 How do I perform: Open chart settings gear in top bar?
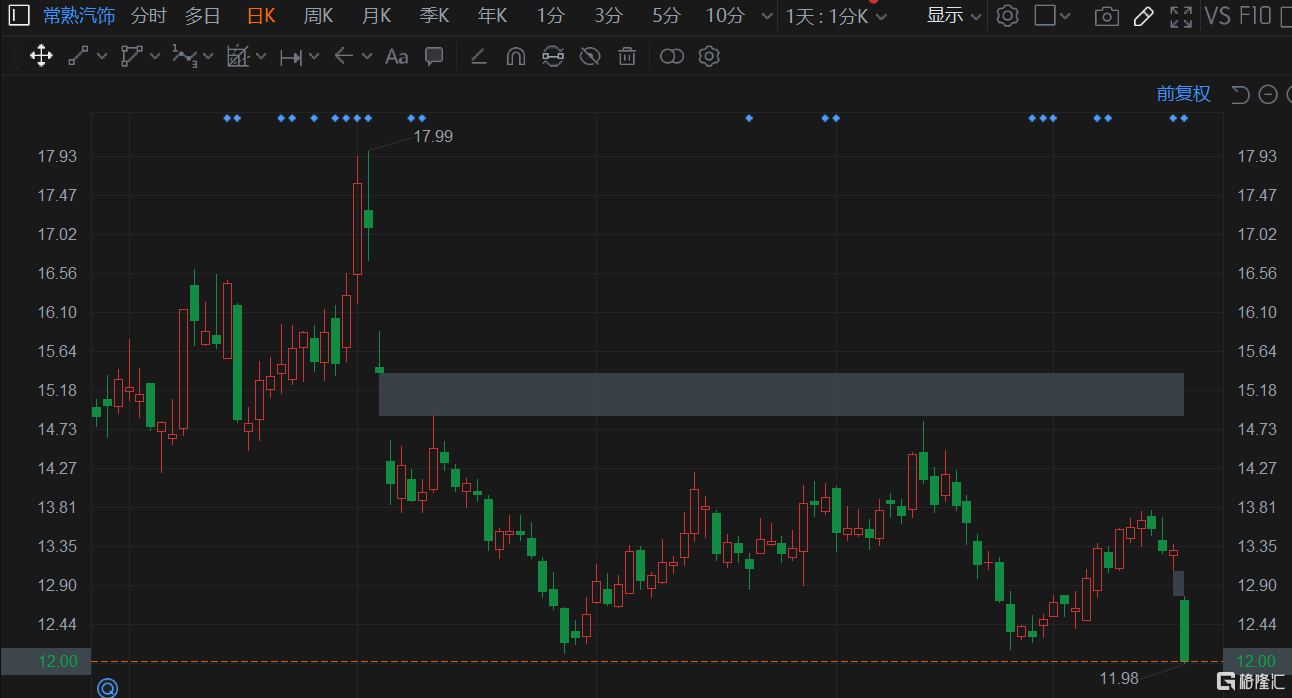coord(1008,15)
